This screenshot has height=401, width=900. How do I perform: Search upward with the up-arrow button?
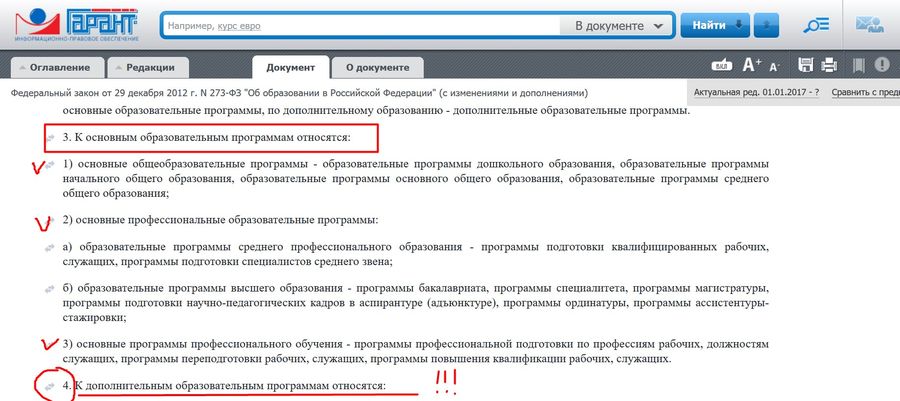pyautogui.click(x=766, y=25)
